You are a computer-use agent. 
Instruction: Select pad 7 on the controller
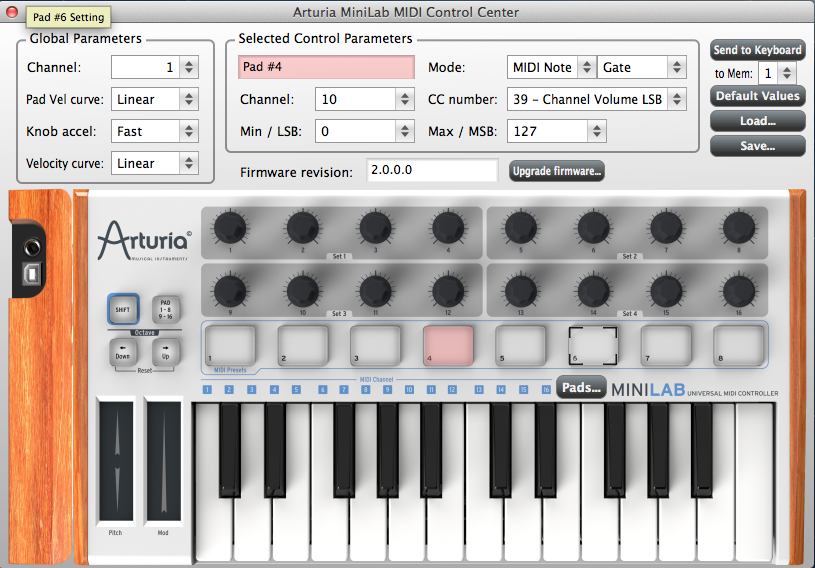tap(666, 346)
